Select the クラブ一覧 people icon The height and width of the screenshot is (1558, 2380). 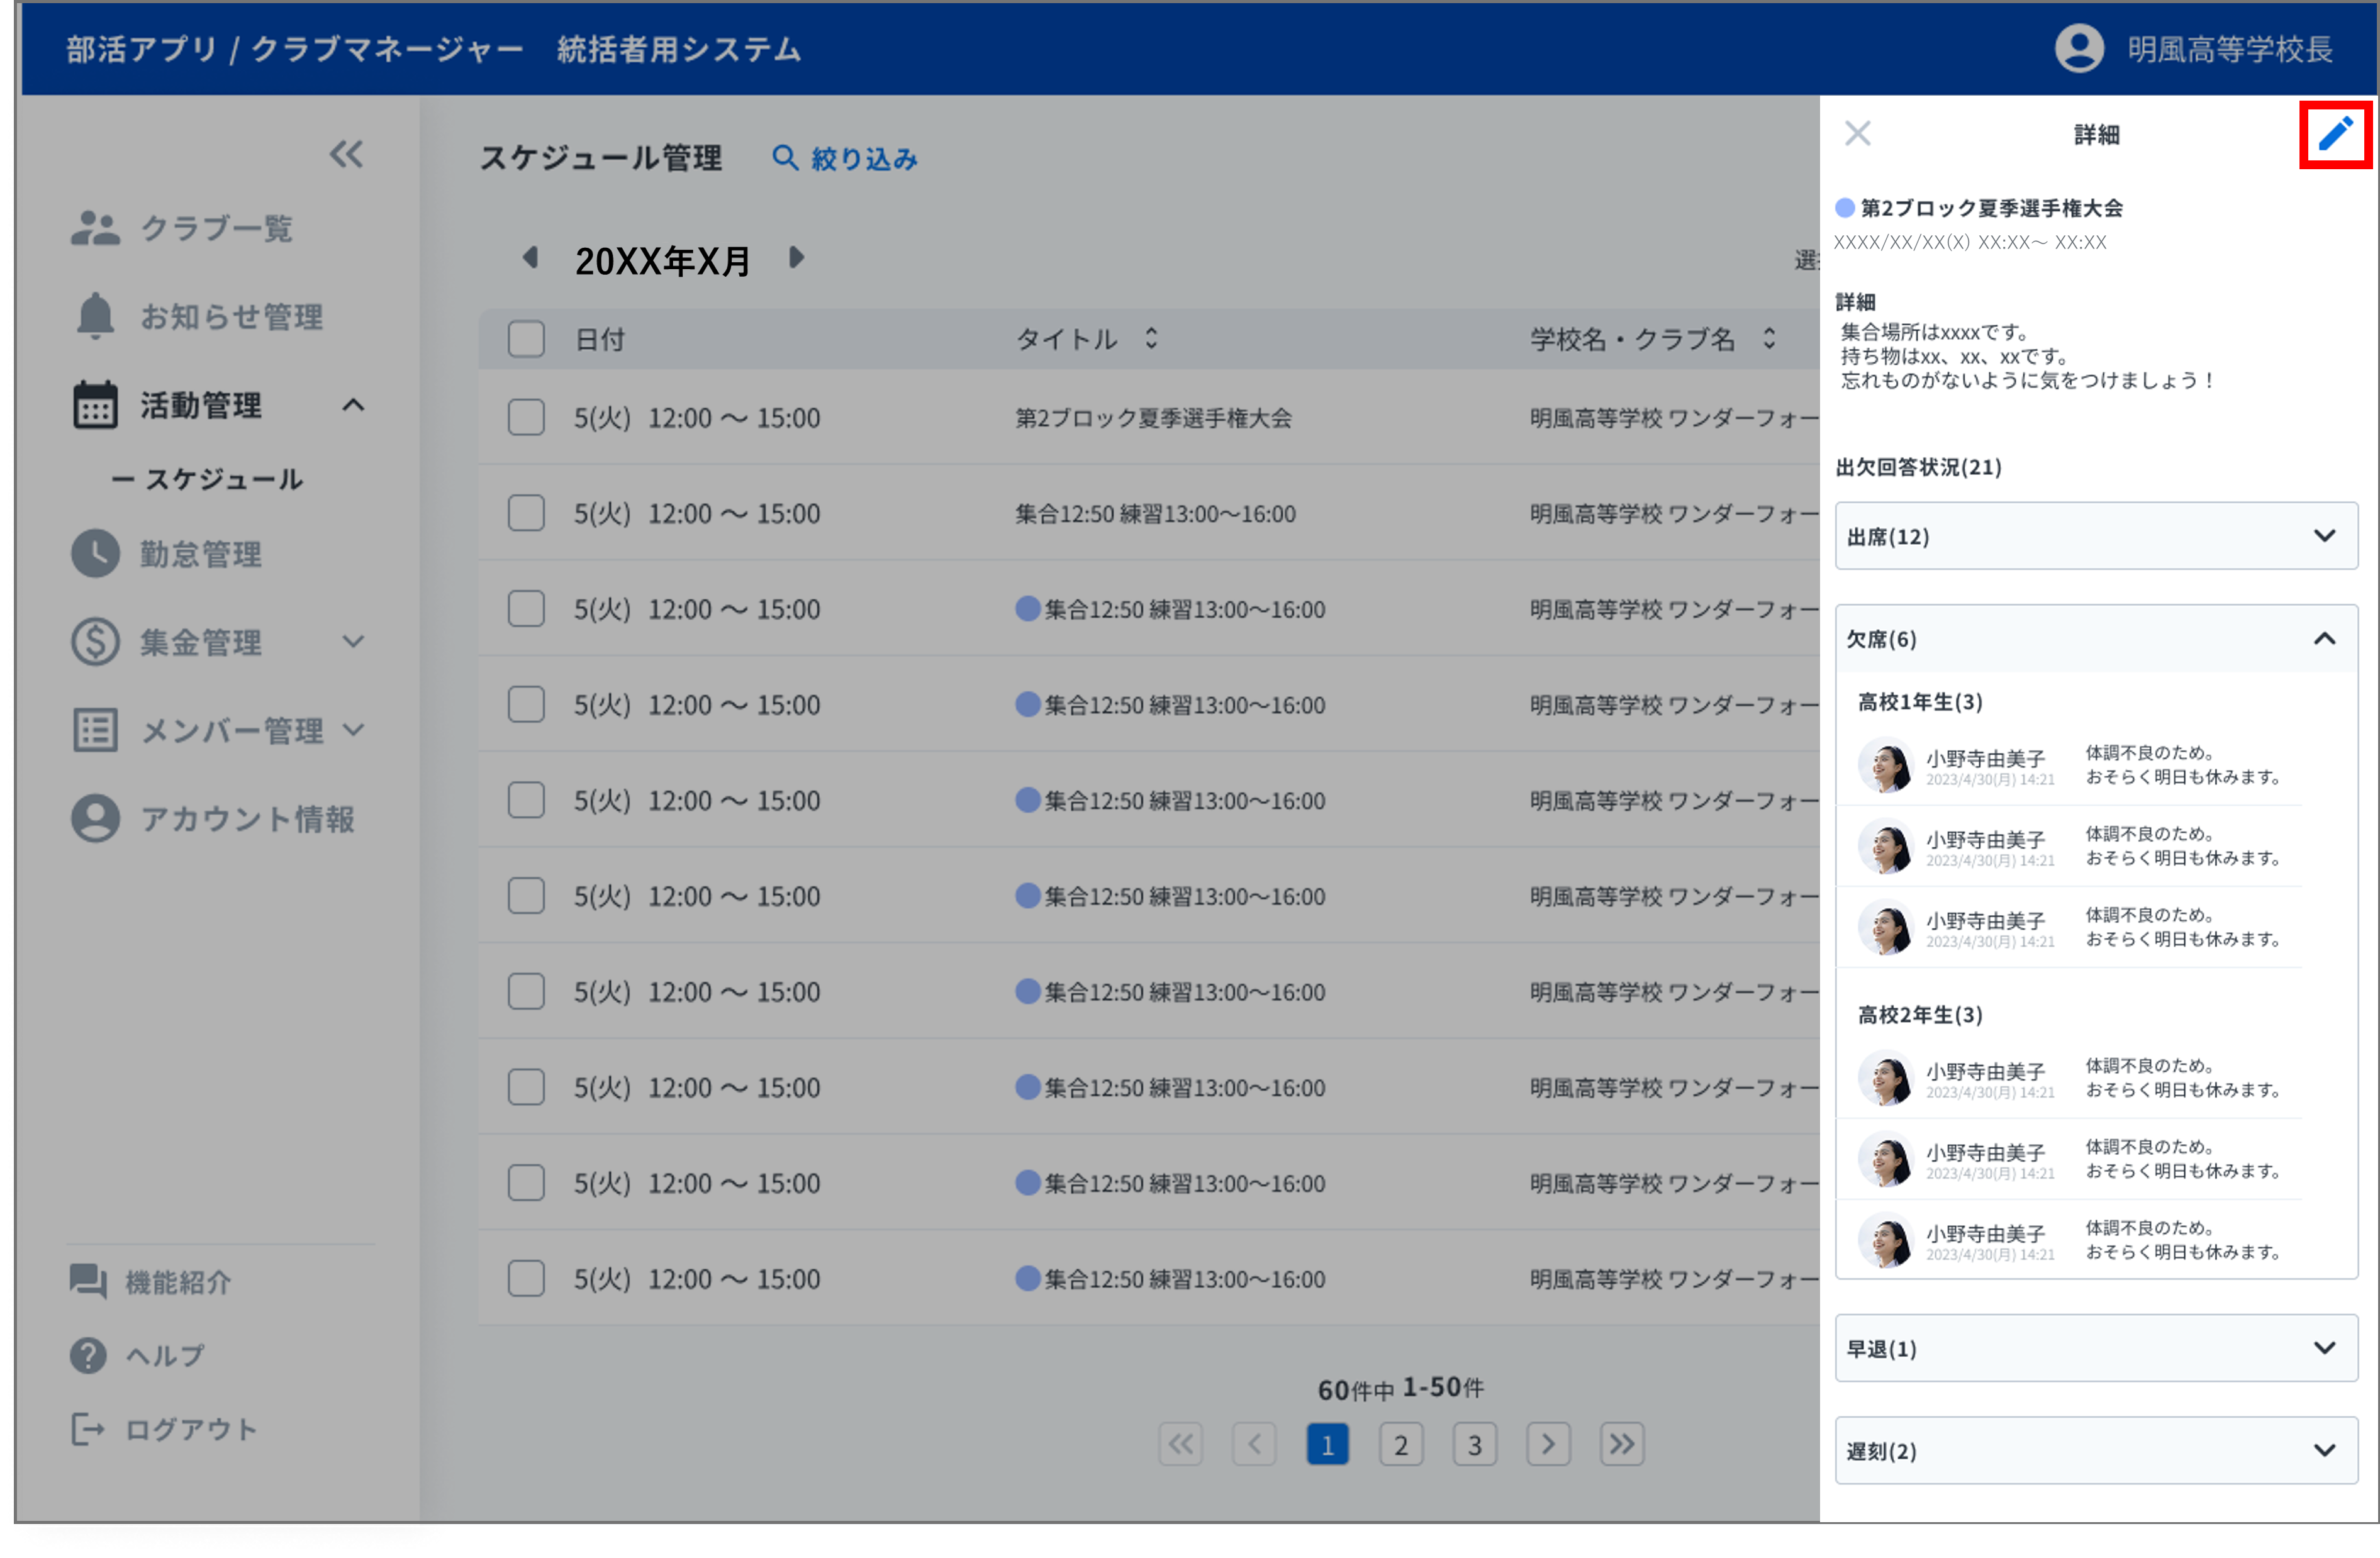click(95, 228)
